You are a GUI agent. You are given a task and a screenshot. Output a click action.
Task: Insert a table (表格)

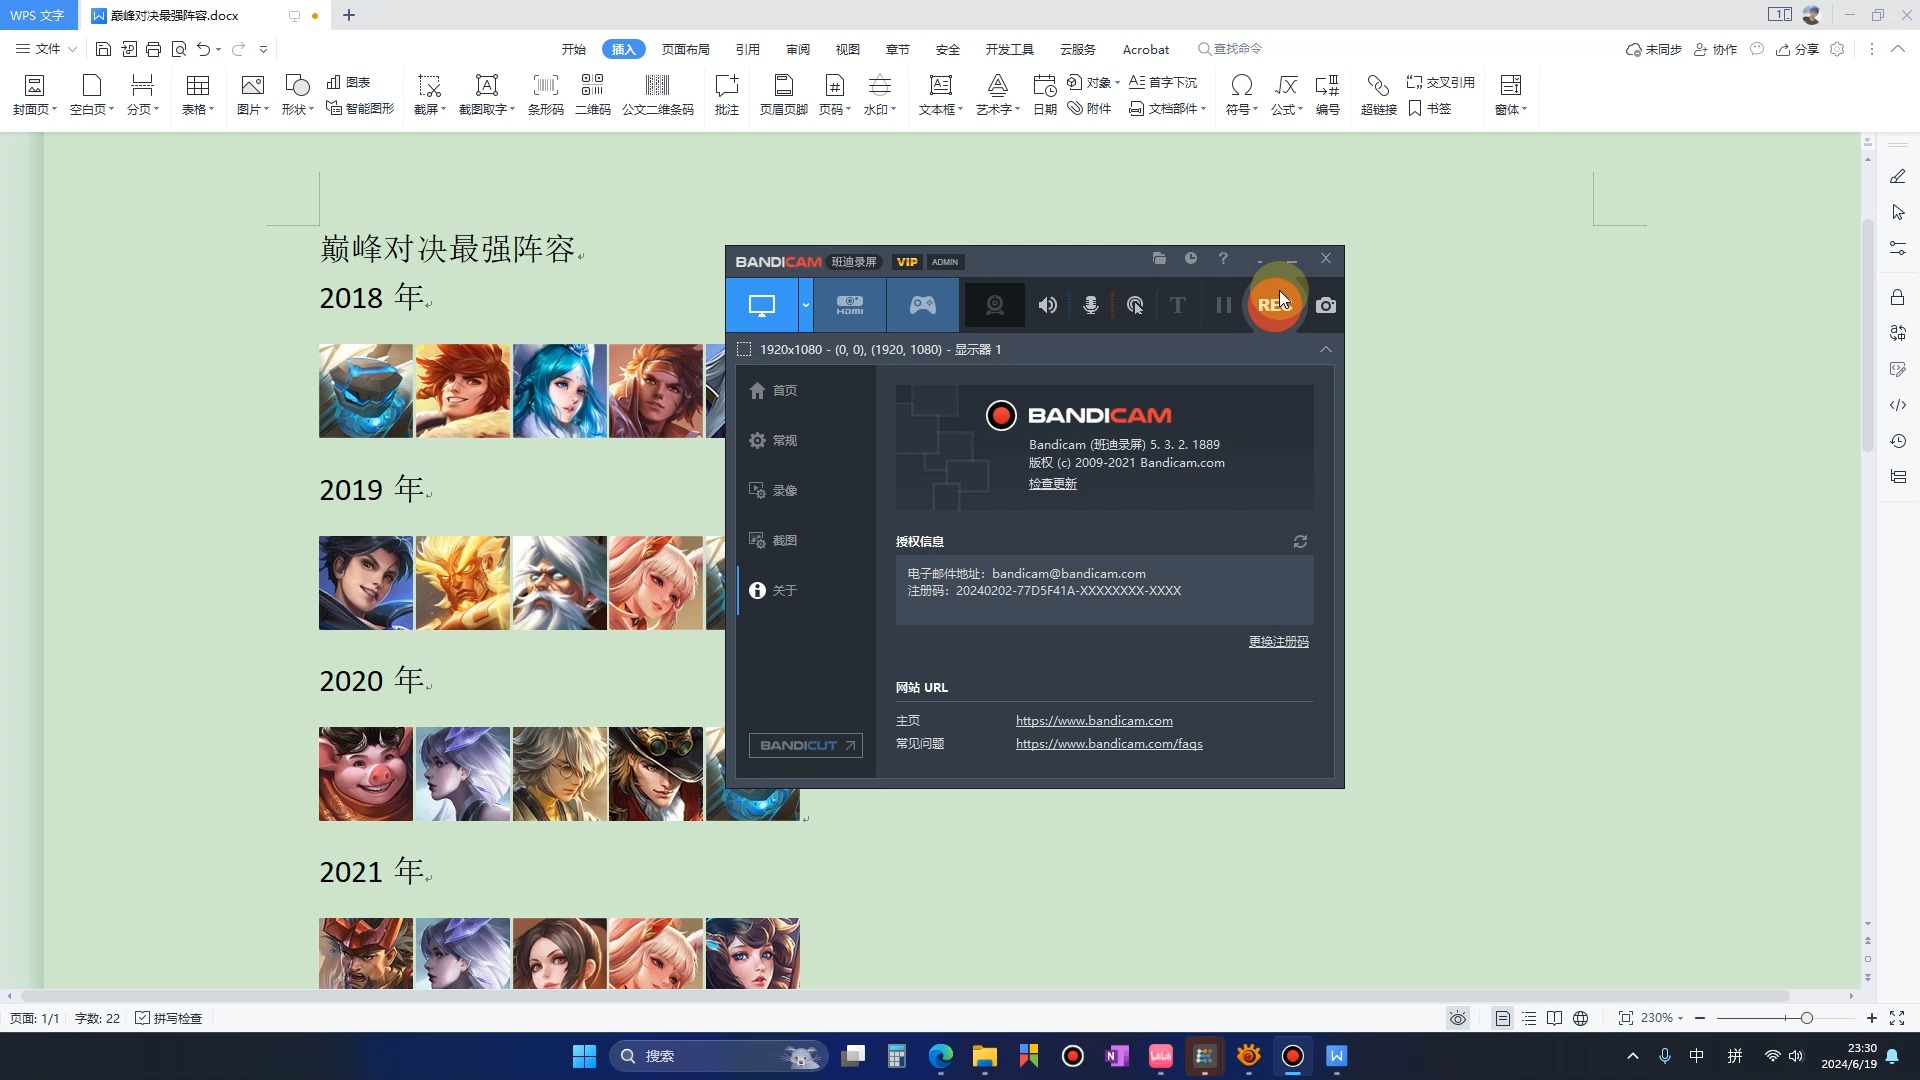click(x=197, y=95)
